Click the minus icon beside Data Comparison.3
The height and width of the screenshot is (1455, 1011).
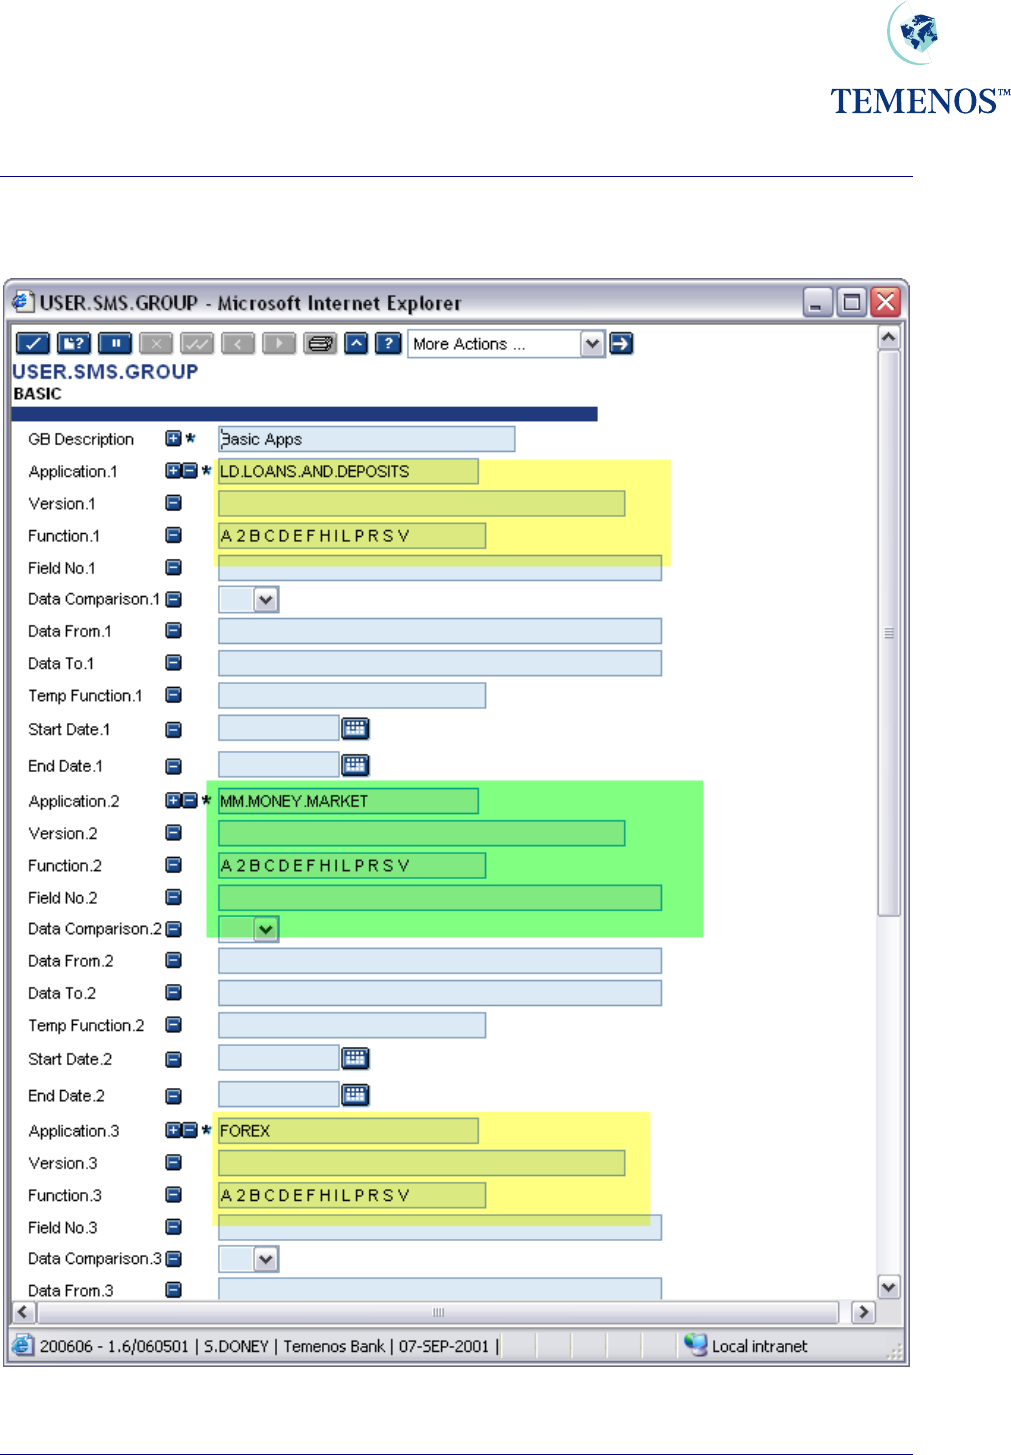[173, 1259]
